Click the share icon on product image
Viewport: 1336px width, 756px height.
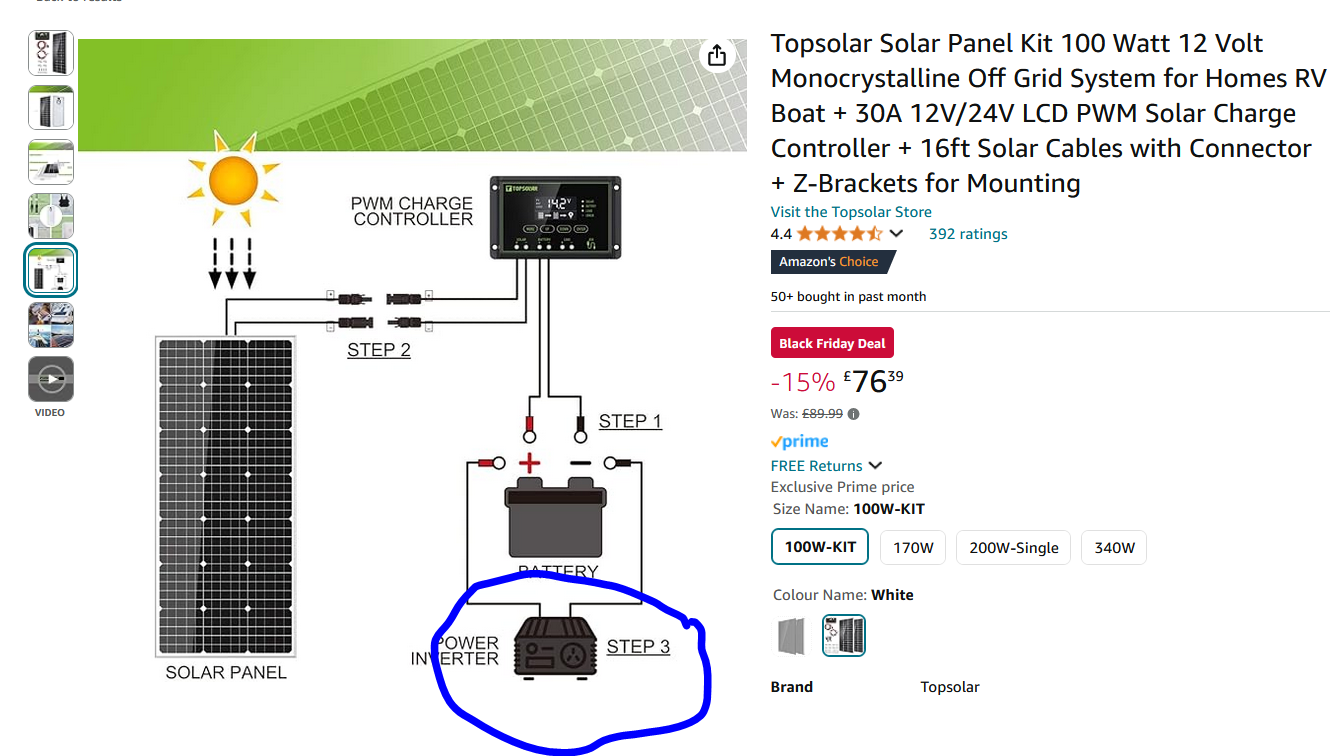click(x=716, y=56)
